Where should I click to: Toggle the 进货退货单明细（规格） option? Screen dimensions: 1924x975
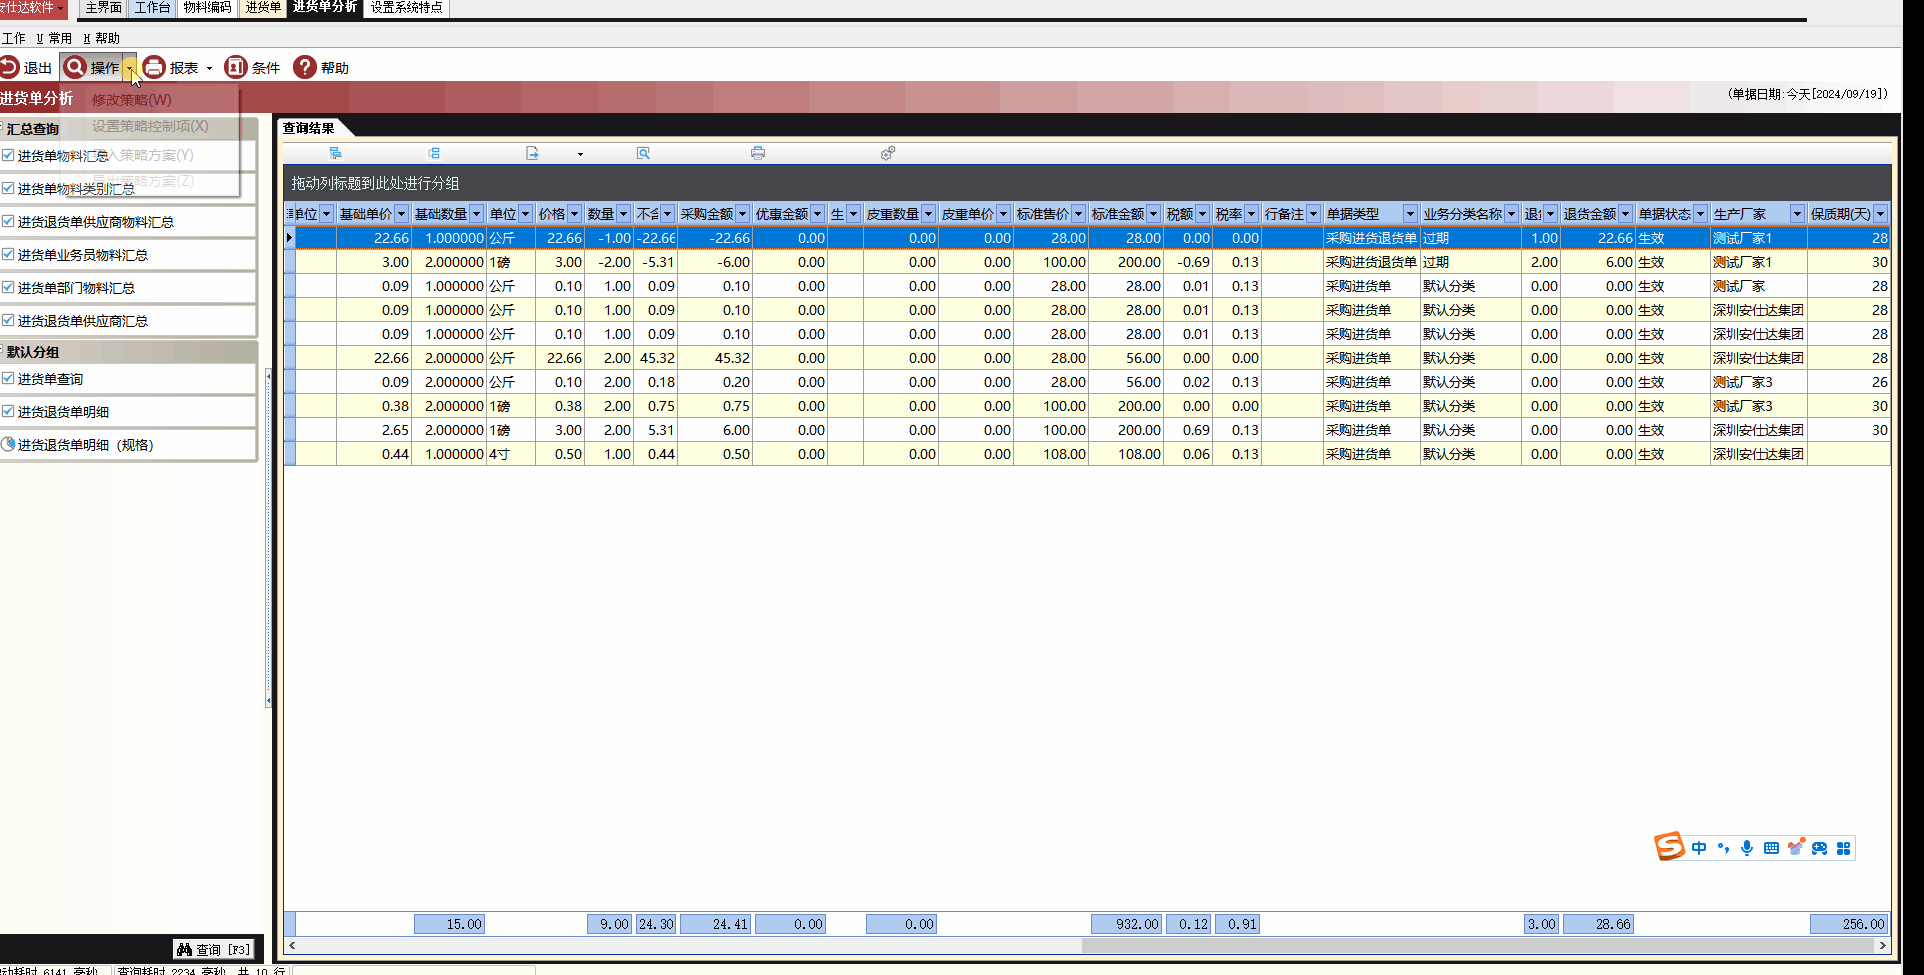click(8, 444)
